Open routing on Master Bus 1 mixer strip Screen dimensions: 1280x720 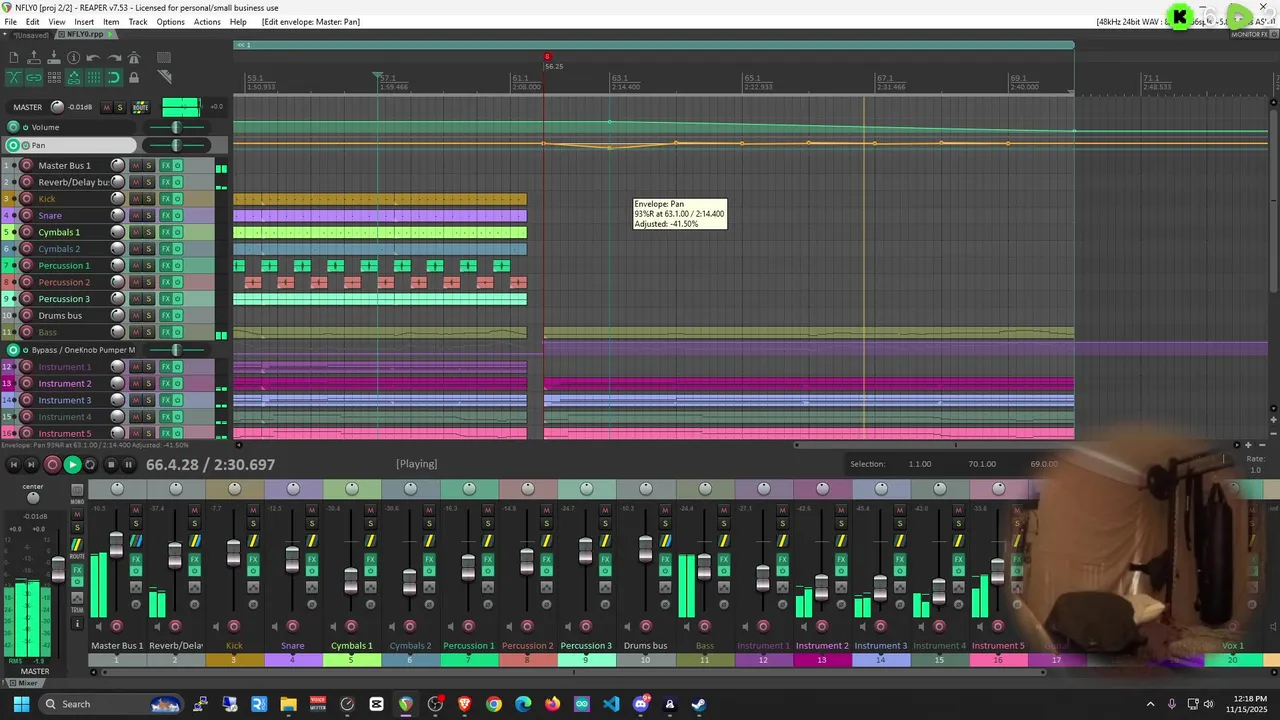pyautogui.click(x=136, y=541)
